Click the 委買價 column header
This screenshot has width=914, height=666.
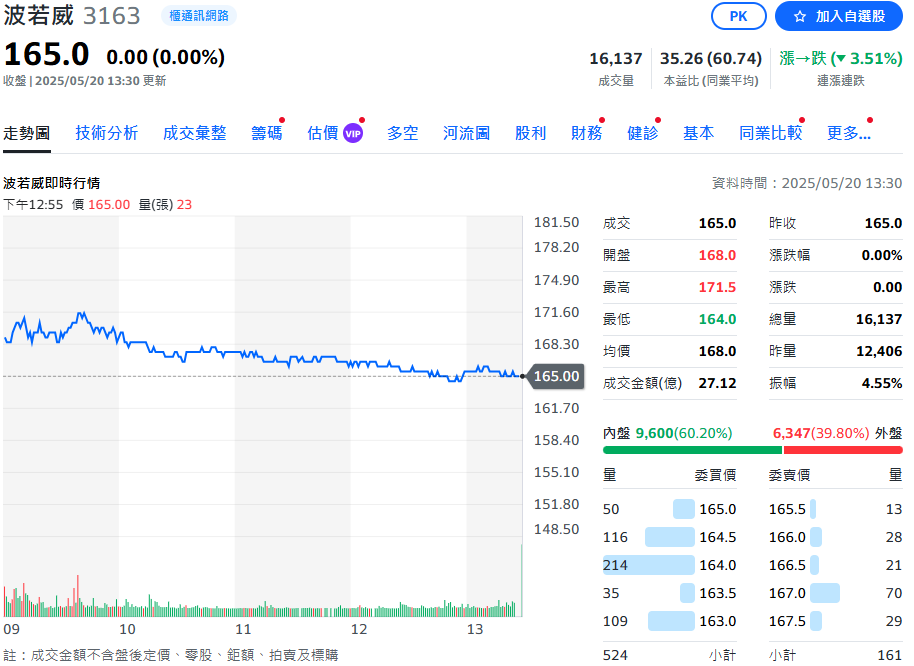(x=715, y=475)
